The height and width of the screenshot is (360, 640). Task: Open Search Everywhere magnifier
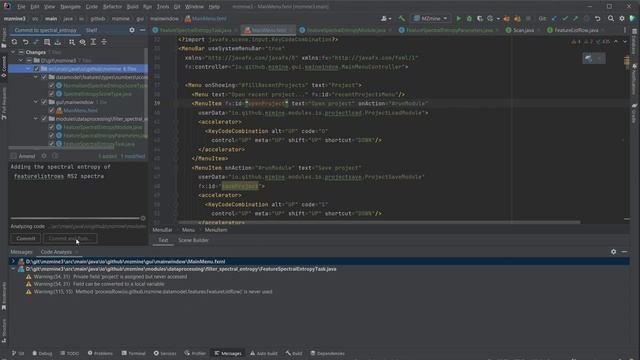coord(611,18)
